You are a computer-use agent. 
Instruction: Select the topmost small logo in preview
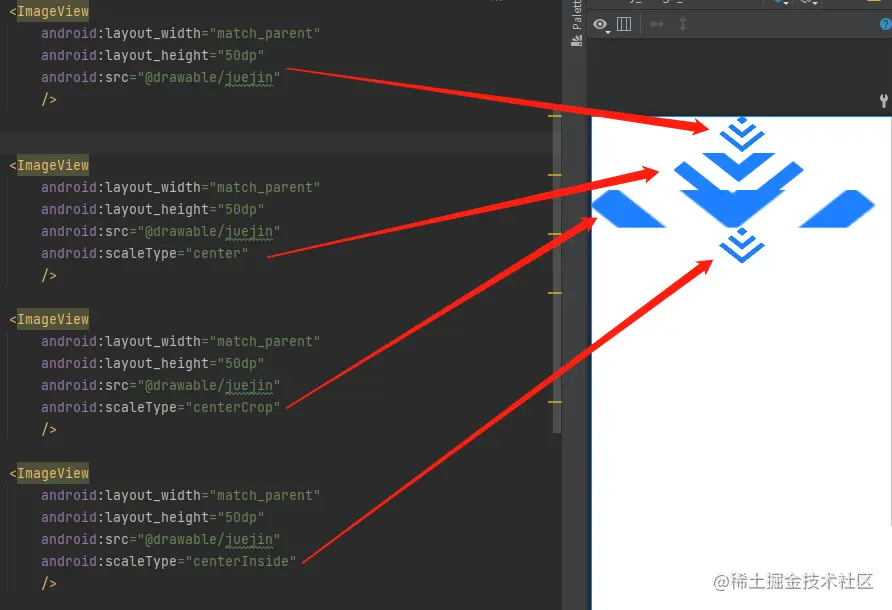(741, 134)
